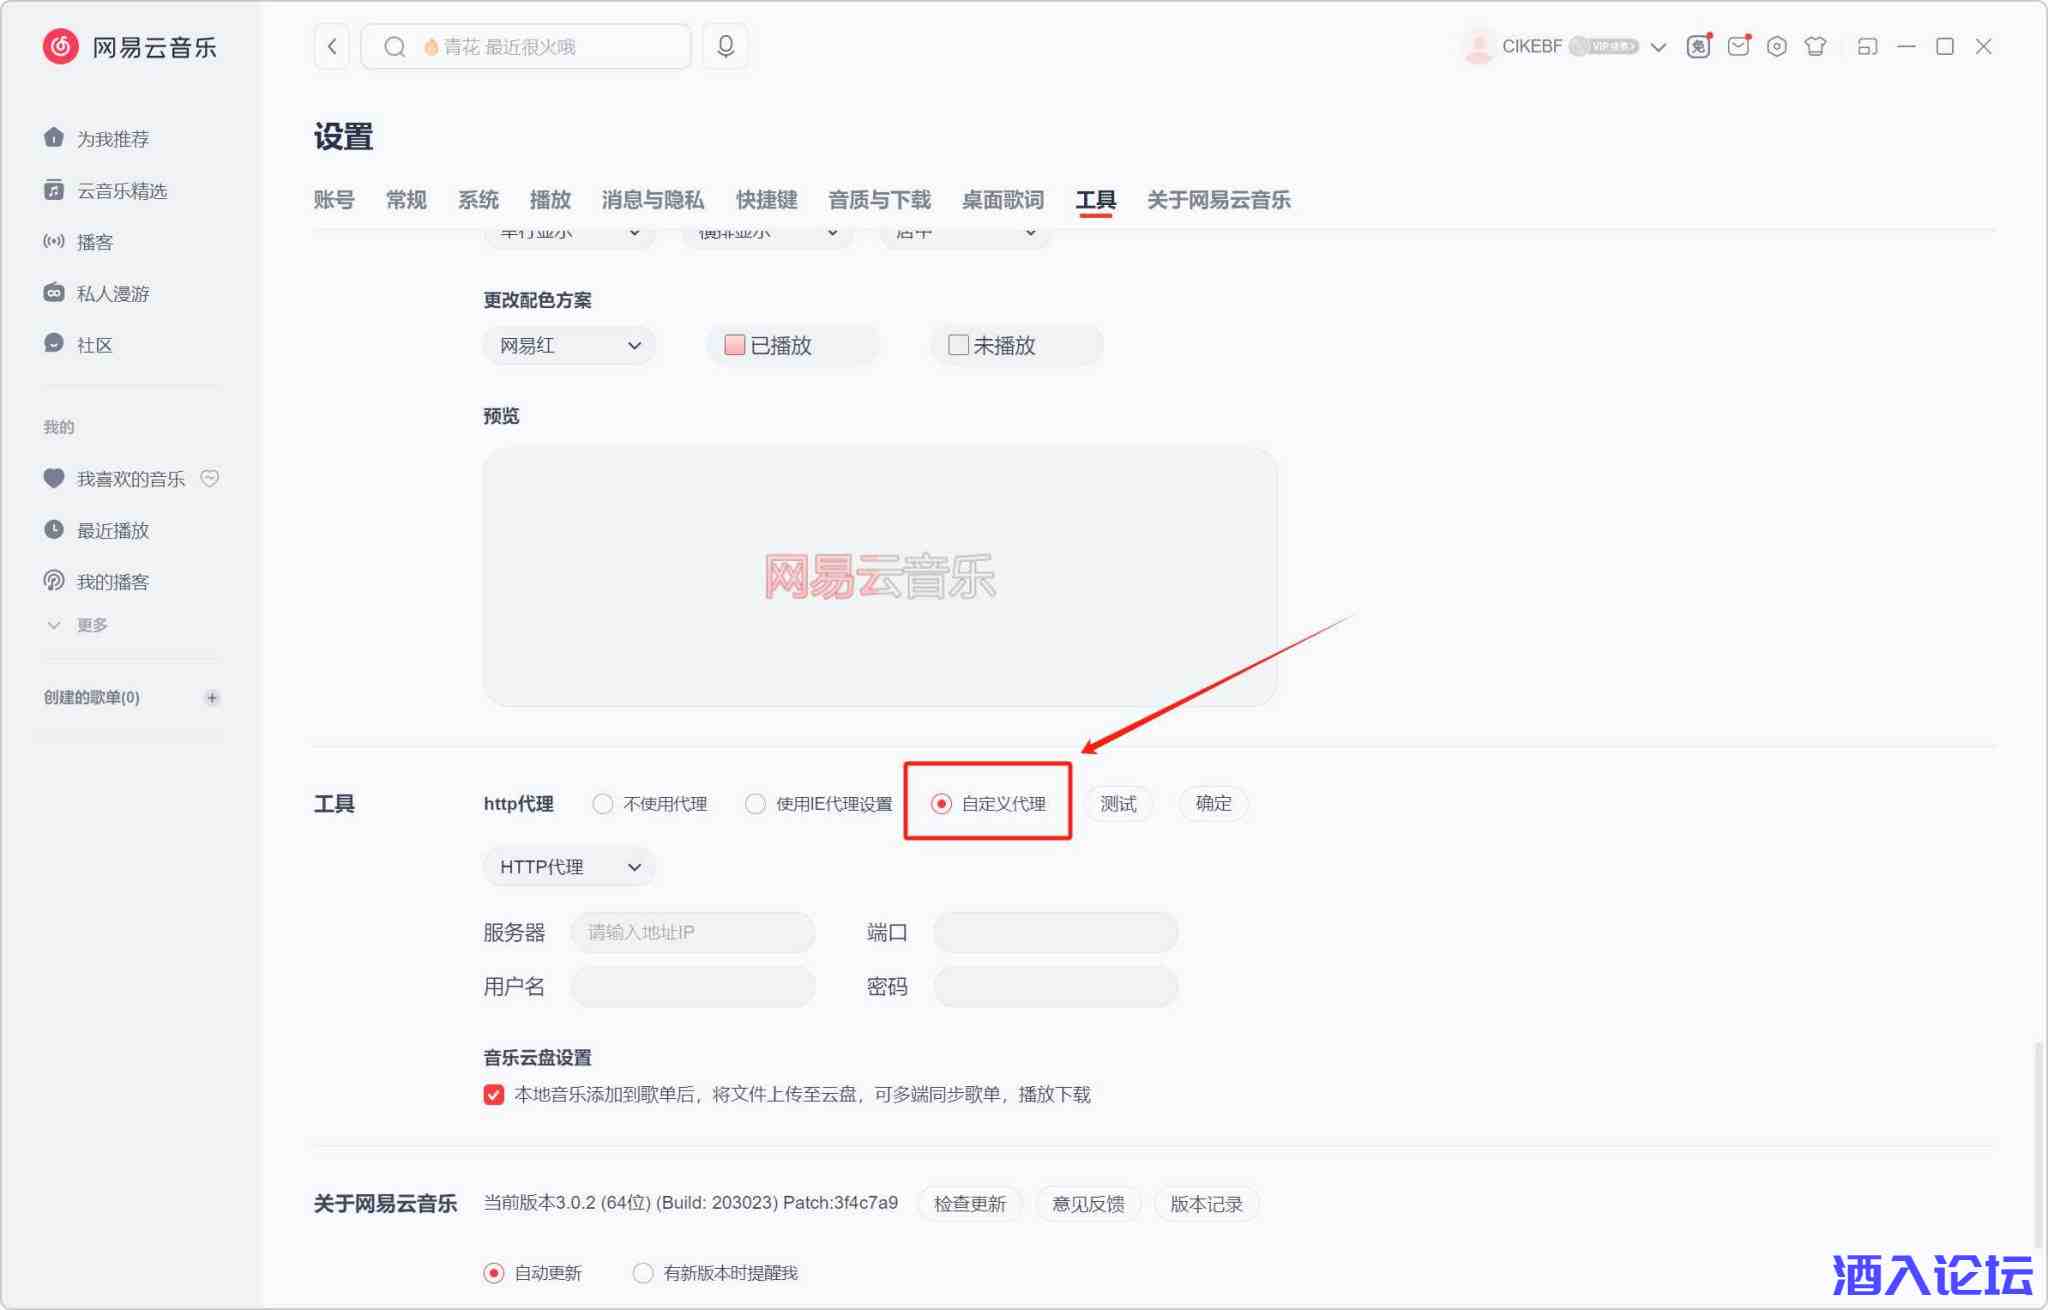This screenshot has width=2048, height=1310.
Task: Uncheck the upload local music to cloud checkbox
Action: click(x=493, y=1095)
